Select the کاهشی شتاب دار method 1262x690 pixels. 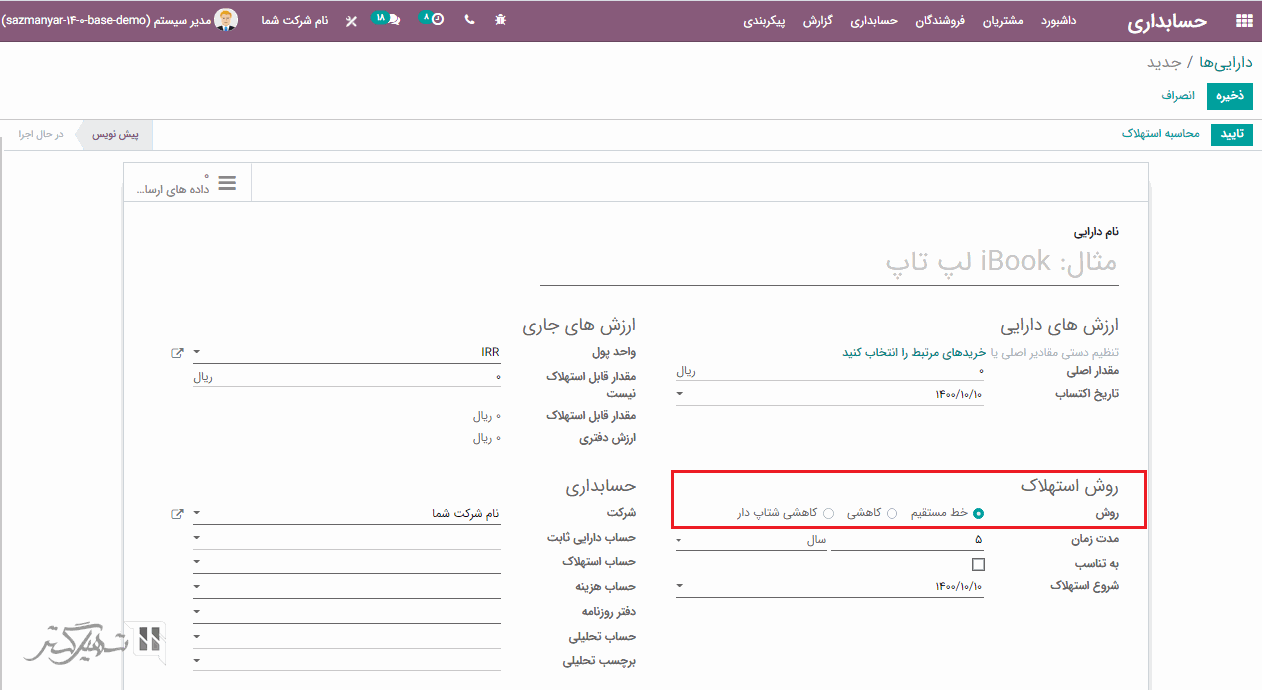coord(828,513)
